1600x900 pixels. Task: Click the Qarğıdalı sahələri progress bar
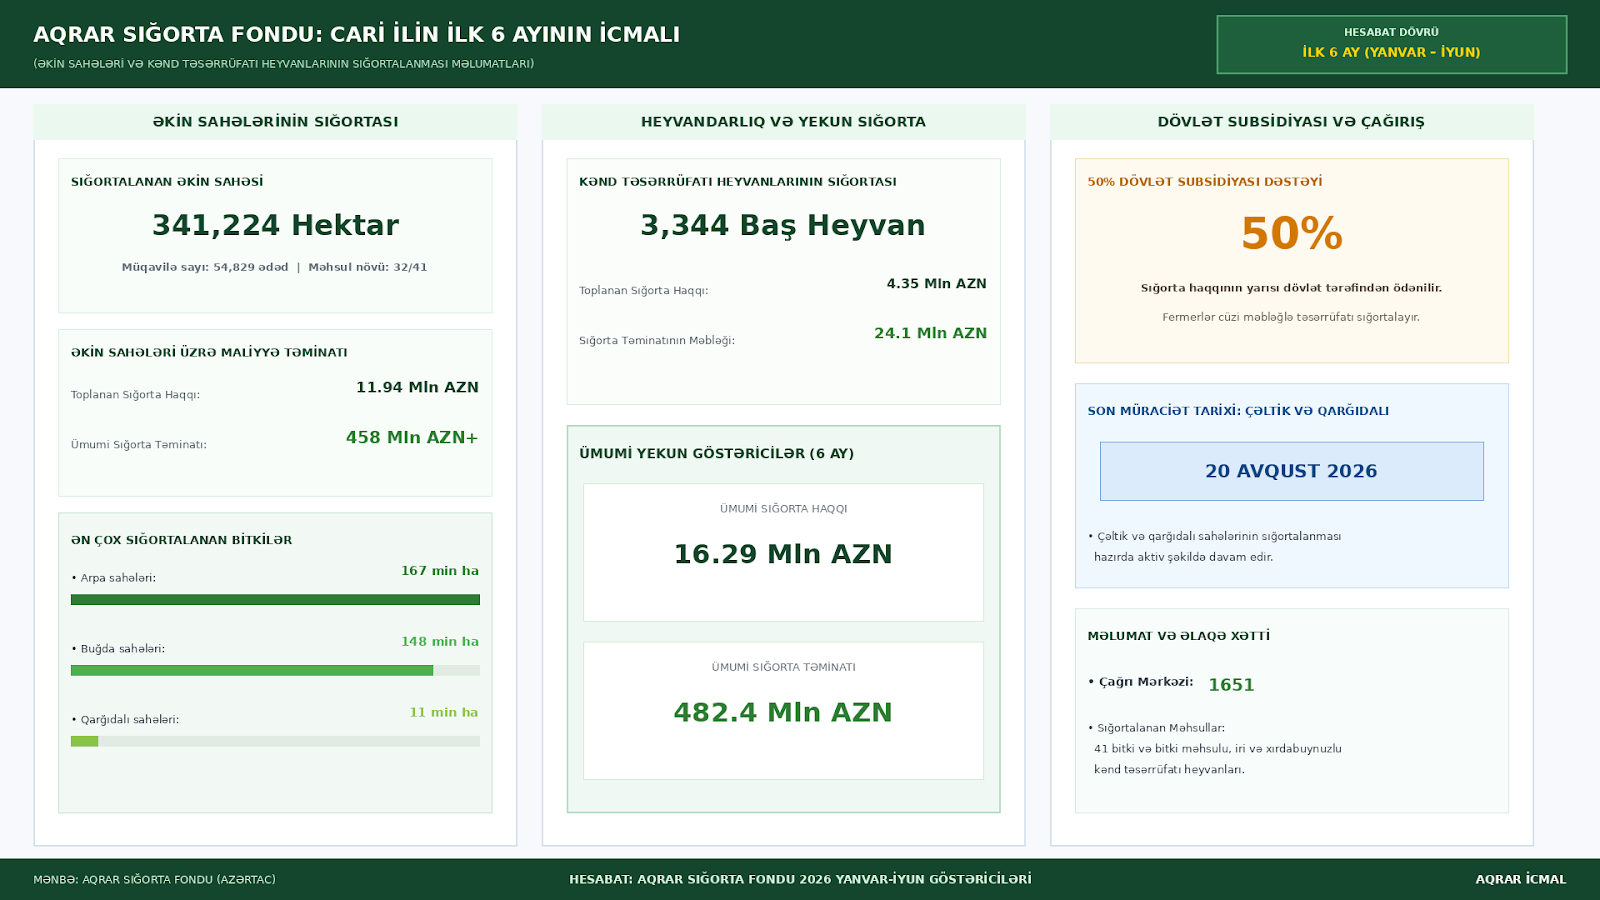[x=275, y=742]
